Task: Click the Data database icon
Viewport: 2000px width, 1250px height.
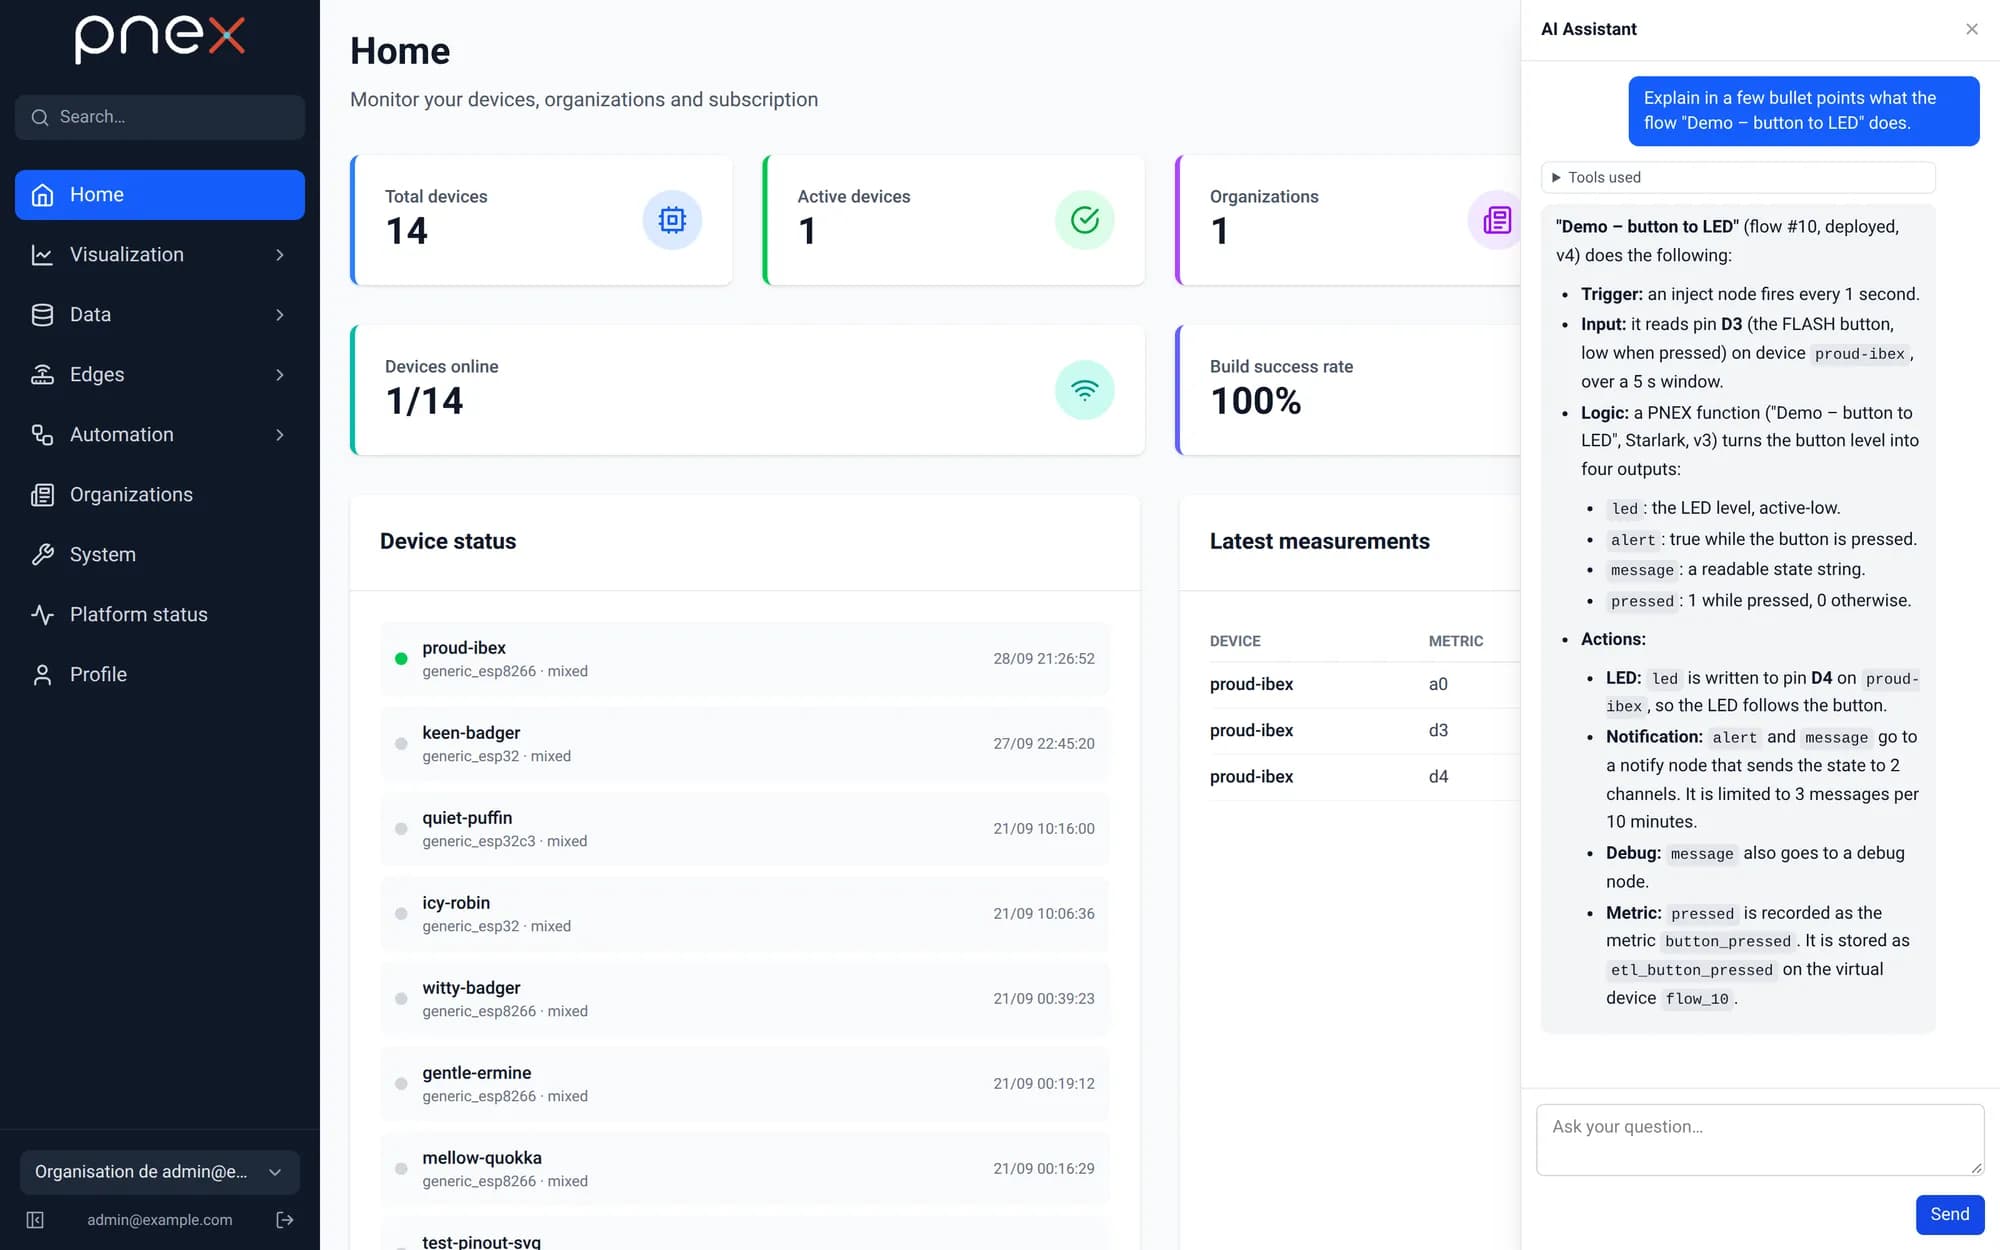Action: click(42, 315)
